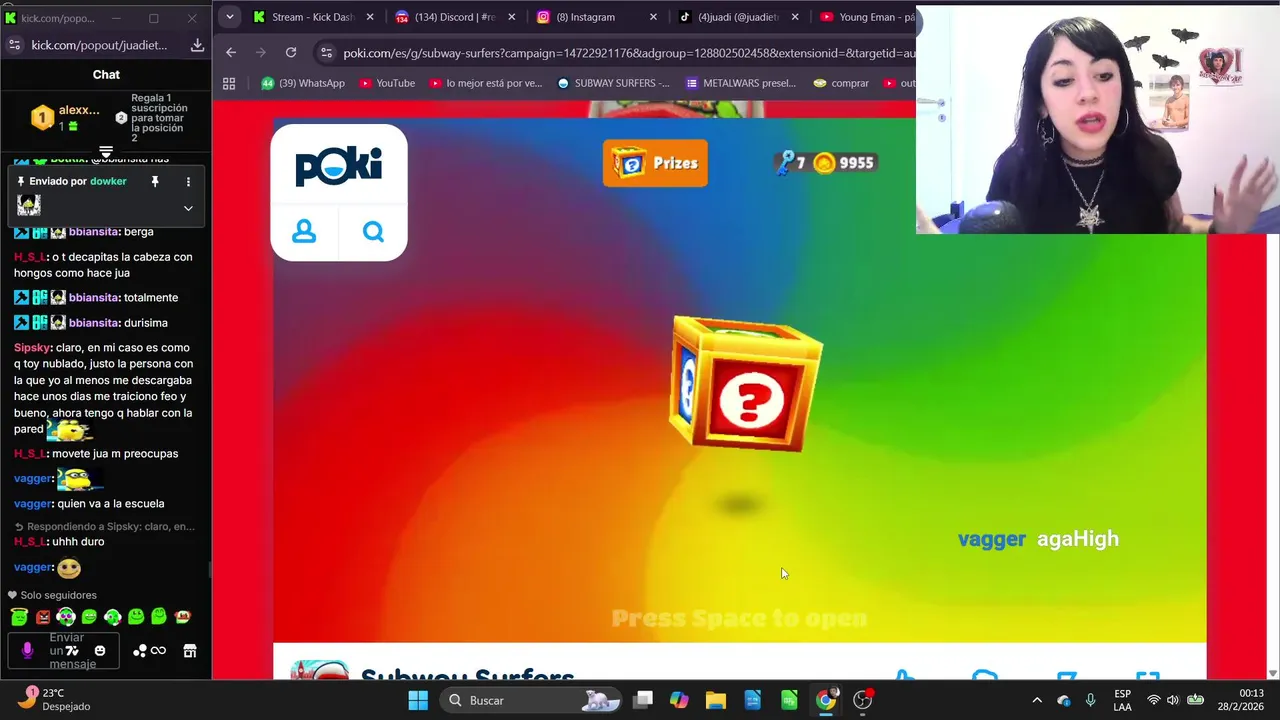Open the 7TV emote button
1280x720 pixels.
[72, 651]
